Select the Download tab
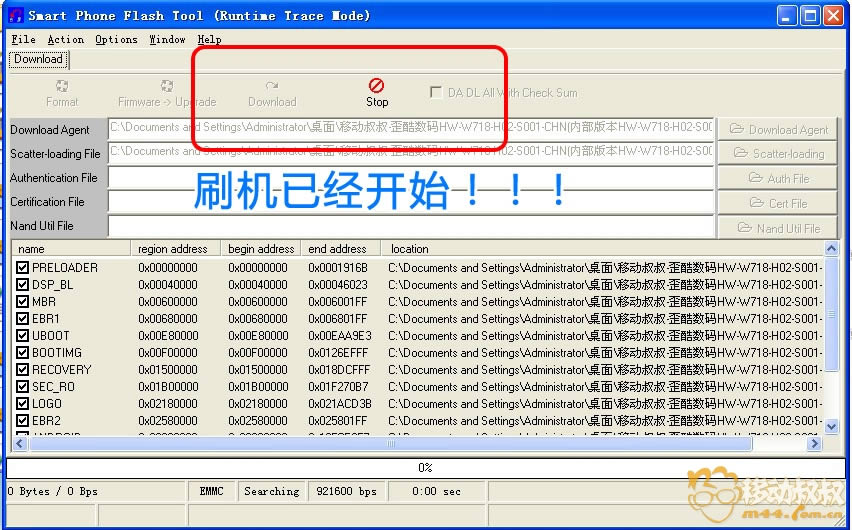The width and height of the screenshot is (852, 530). (38, 59)
